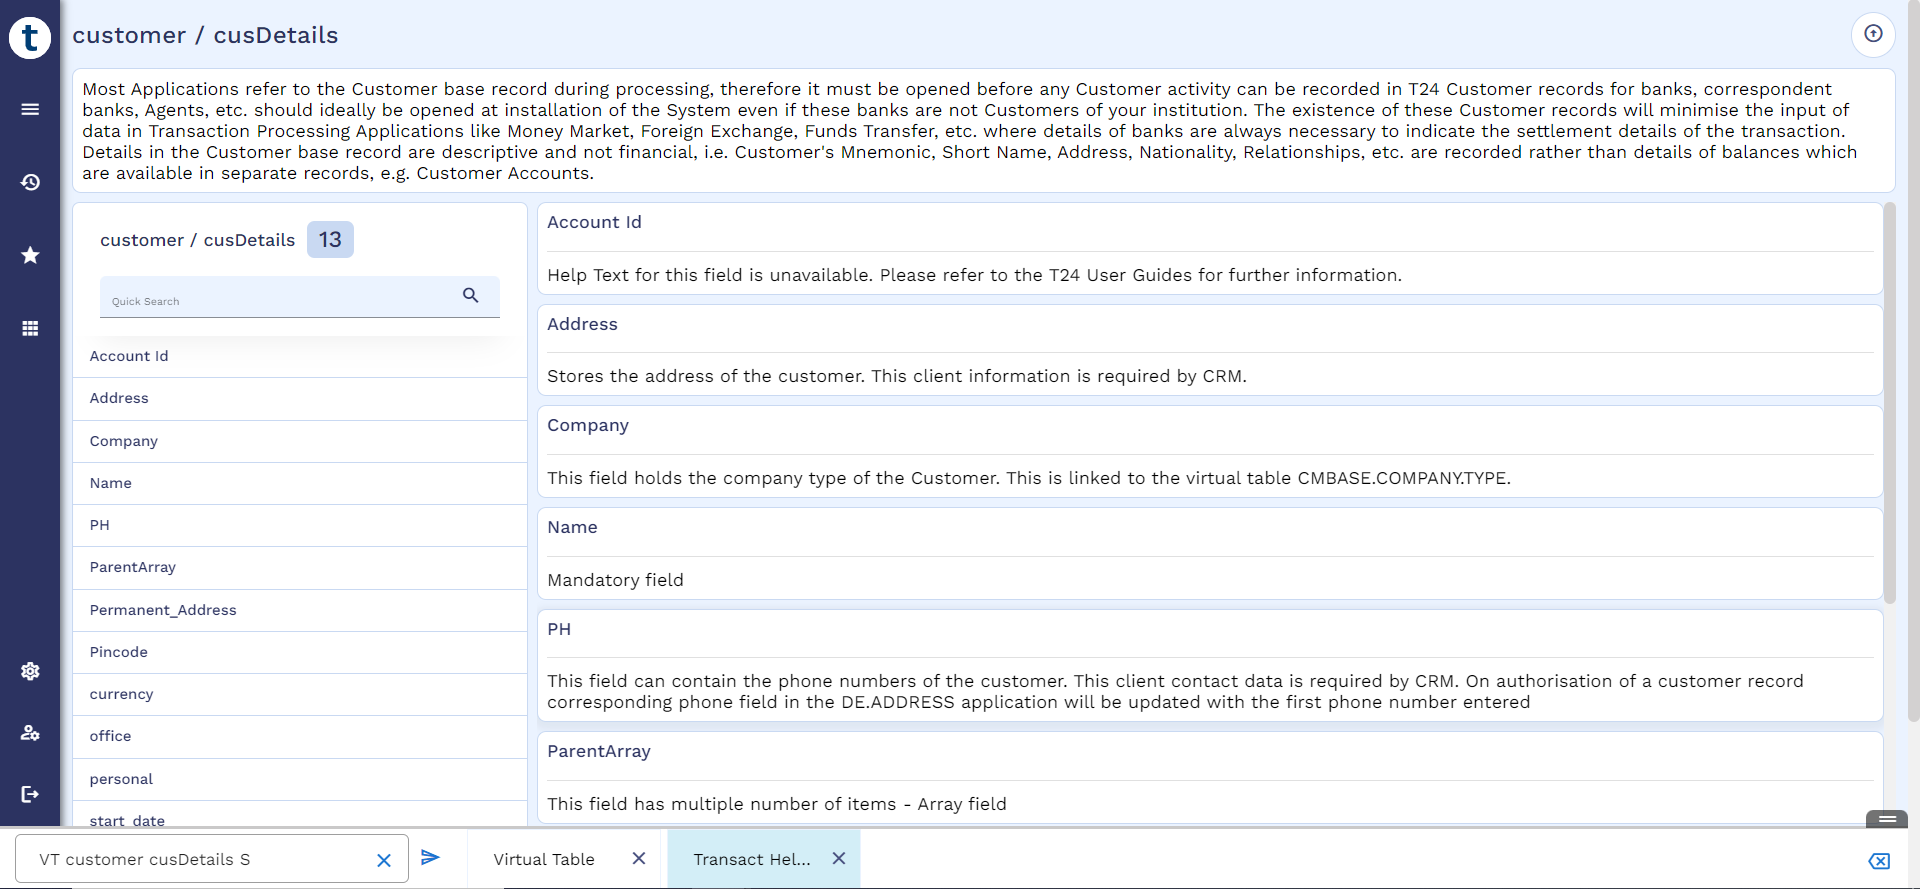Switch to the Virtual Table tab
The image size is (1920, 889).
544,859
